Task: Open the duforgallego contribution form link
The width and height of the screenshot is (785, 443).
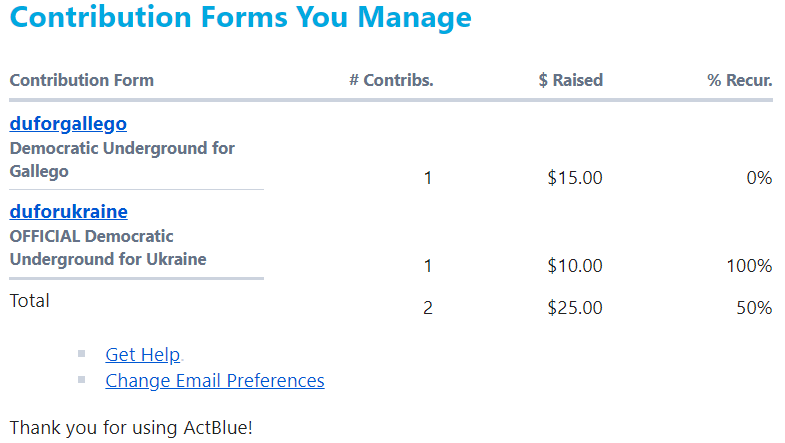Action: point(68,124)
